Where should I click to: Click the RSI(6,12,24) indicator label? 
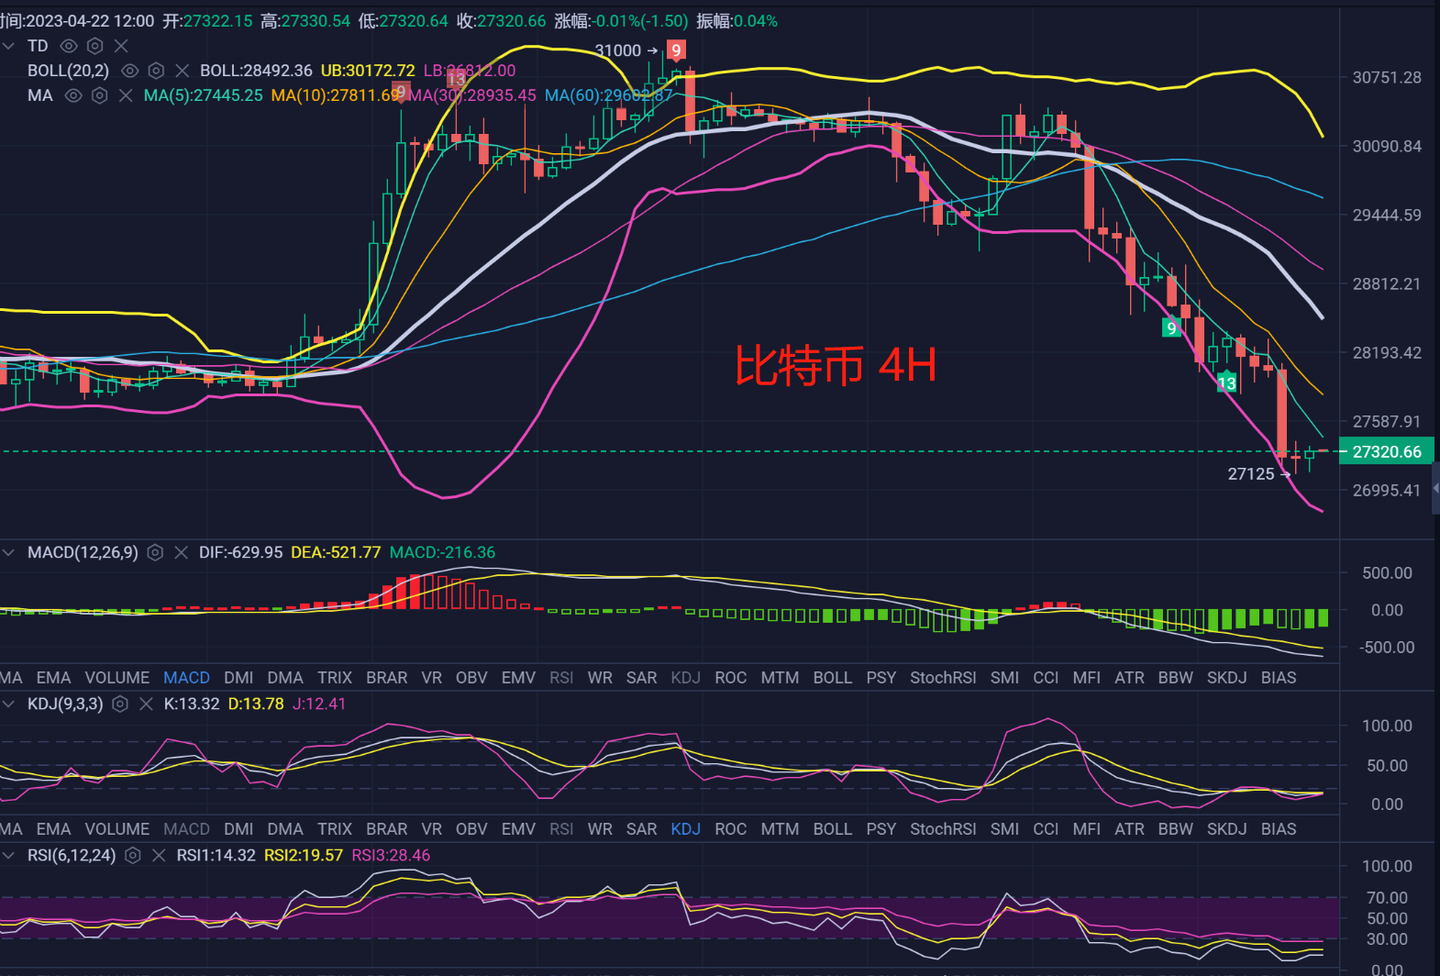(x=71, y=855)
